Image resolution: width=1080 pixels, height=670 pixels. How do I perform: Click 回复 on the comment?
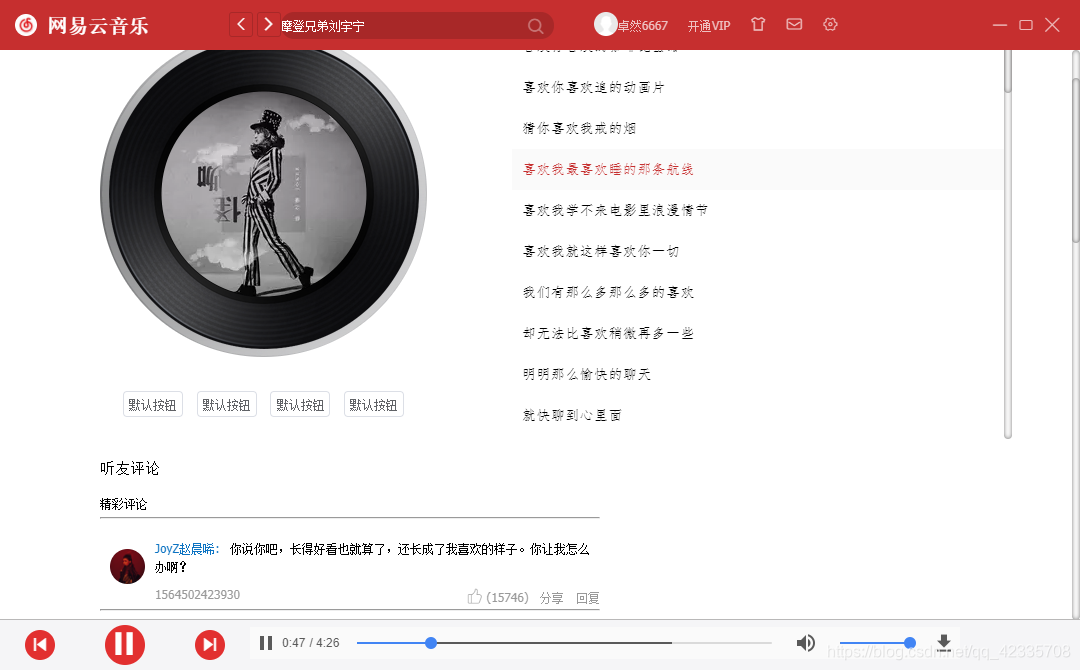pyautogui.click(x=588, y=598)
